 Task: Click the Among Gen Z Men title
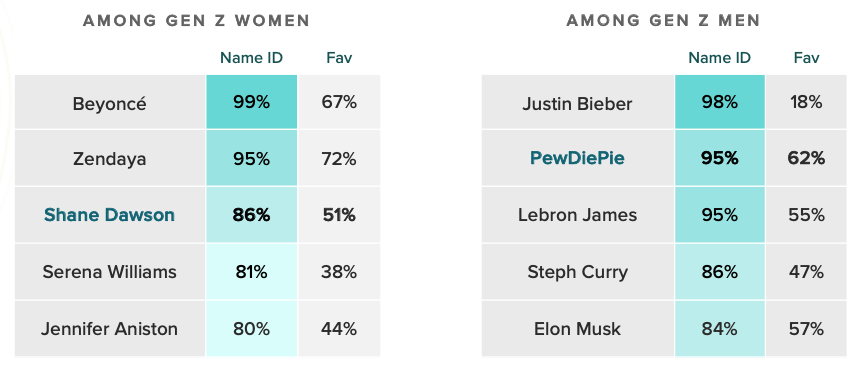pyautogui.click(x=663, y=21)
